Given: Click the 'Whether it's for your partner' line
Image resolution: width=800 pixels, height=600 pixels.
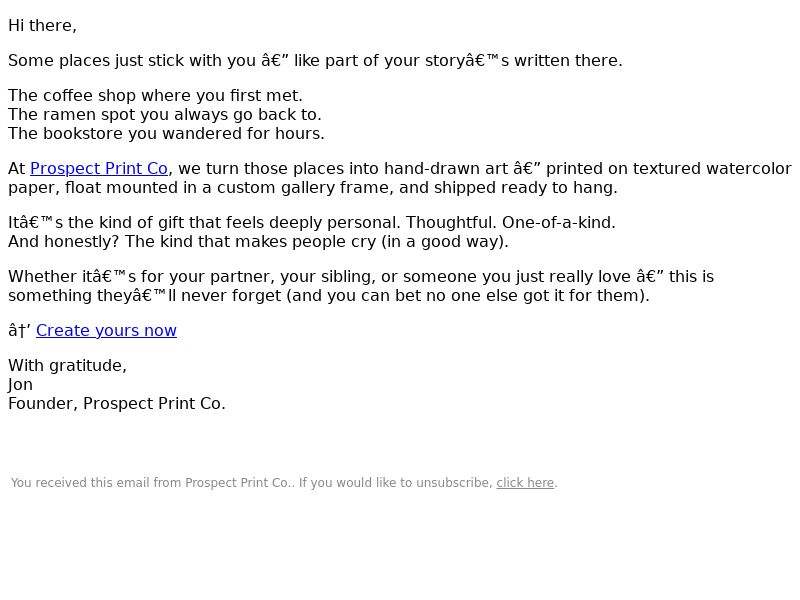Looking at the screenshot, I should [x=361, y=277].
